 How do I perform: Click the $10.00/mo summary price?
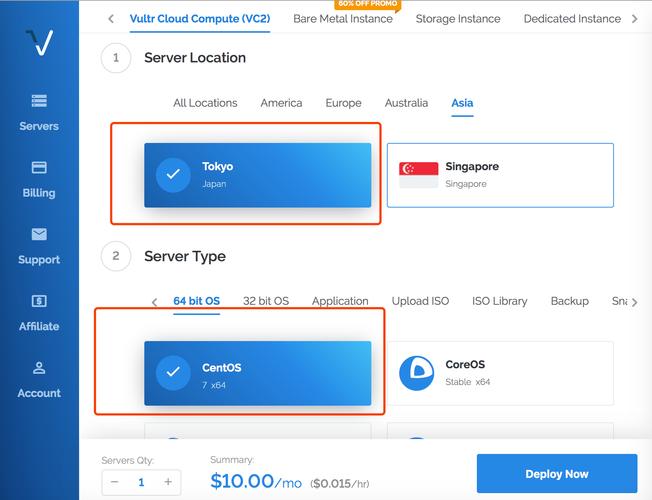pos(256,482)
